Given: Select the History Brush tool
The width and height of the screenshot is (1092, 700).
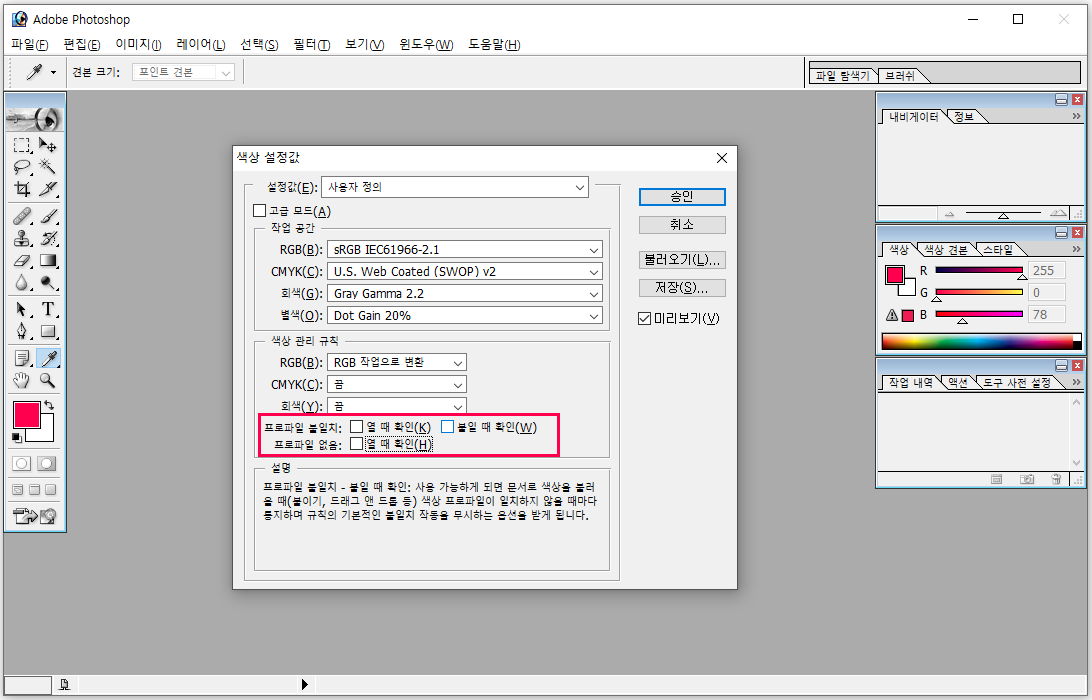Looking at the screenshot, I should (x=47, y=238).
